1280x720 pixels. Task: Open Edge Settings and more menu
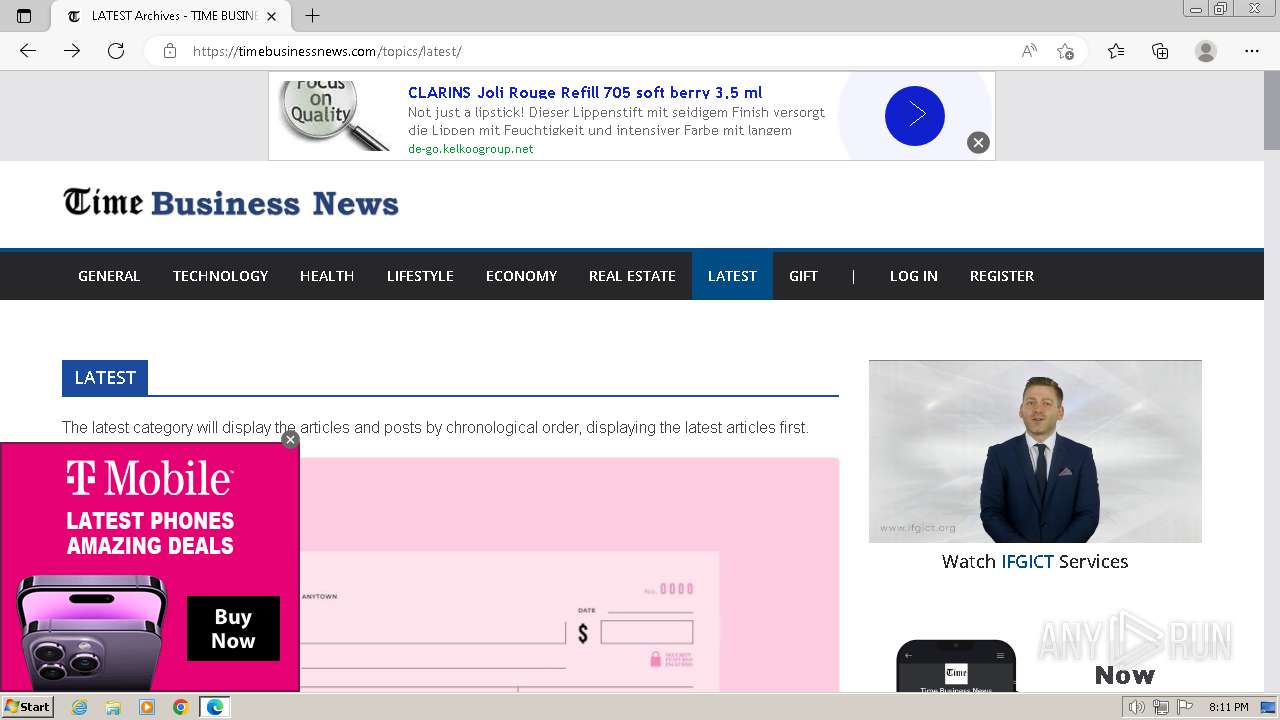coord(1252,51)
